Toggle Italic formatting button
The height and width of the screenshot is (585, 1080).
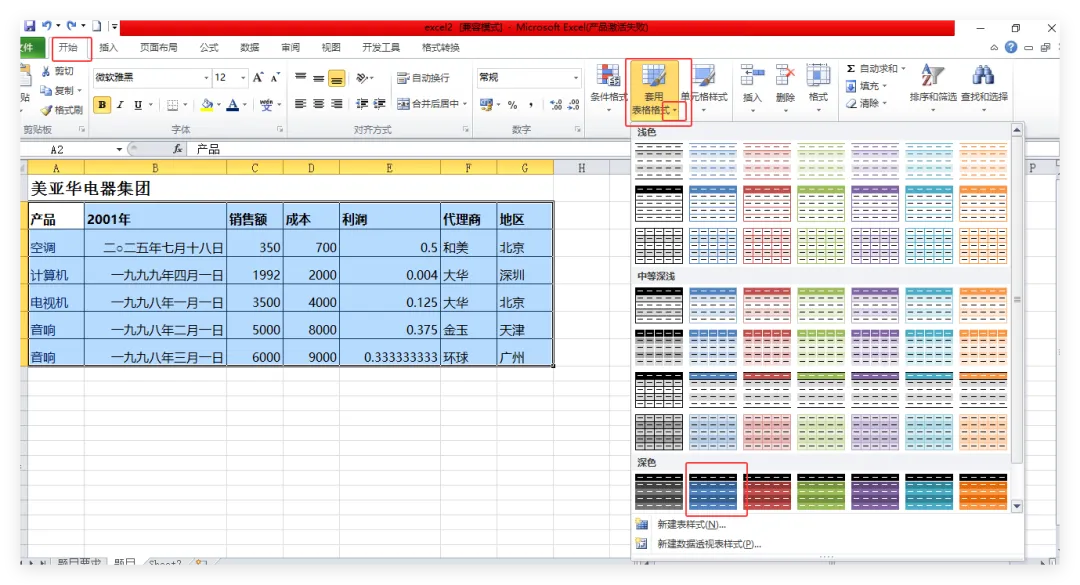click(x=120, y=105)
